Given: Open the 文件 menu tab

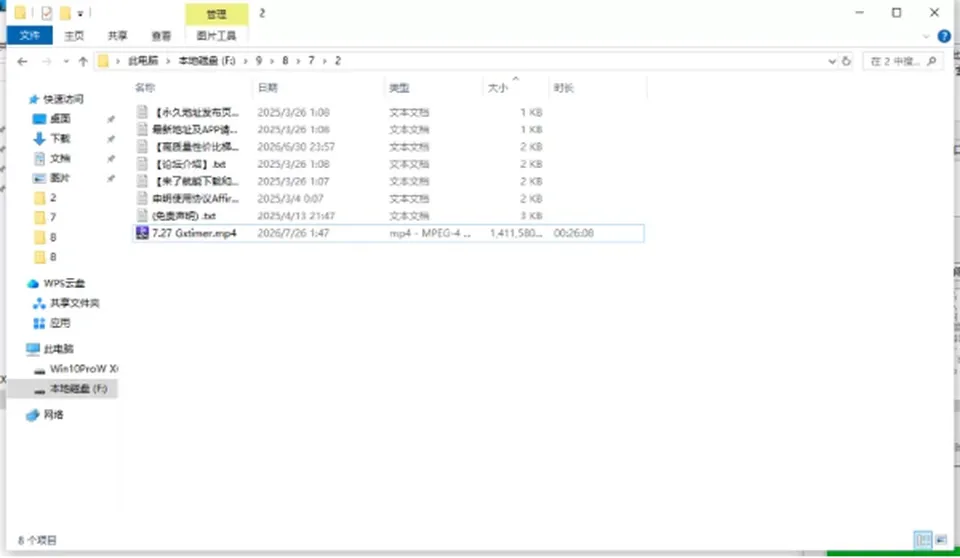Looking at the screenshot, I should click(29, 36).
